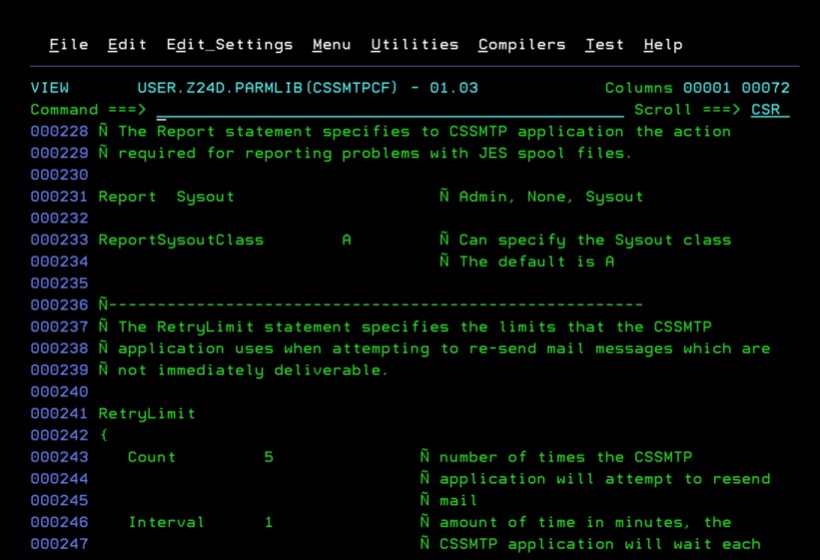Click 'CSSMTP application will wait each' comment
The image size is (820, 560).
click(590, 544)
